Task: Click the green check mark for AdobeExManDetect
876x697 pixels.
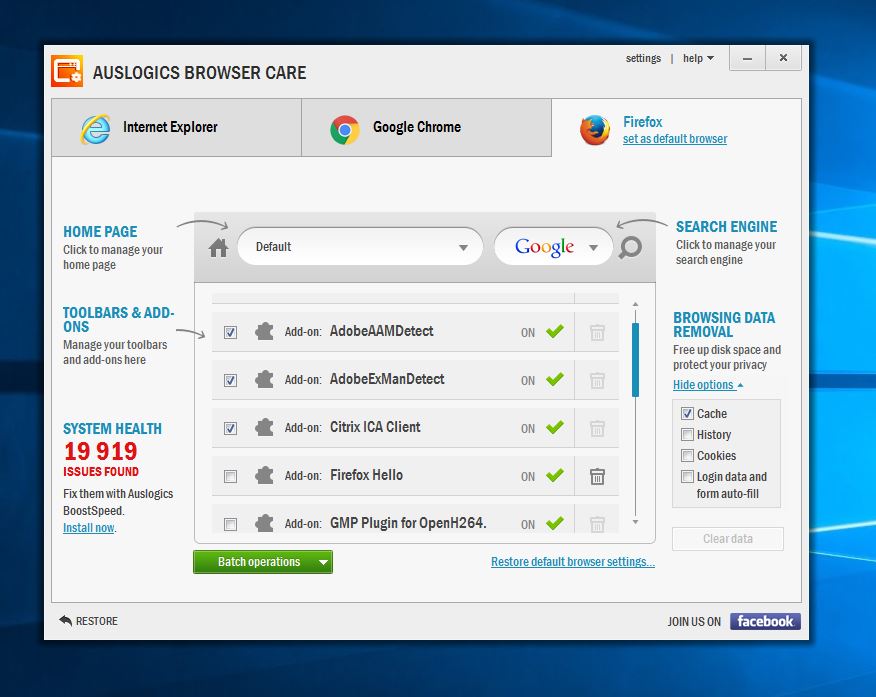Action: tap(555, 379)
